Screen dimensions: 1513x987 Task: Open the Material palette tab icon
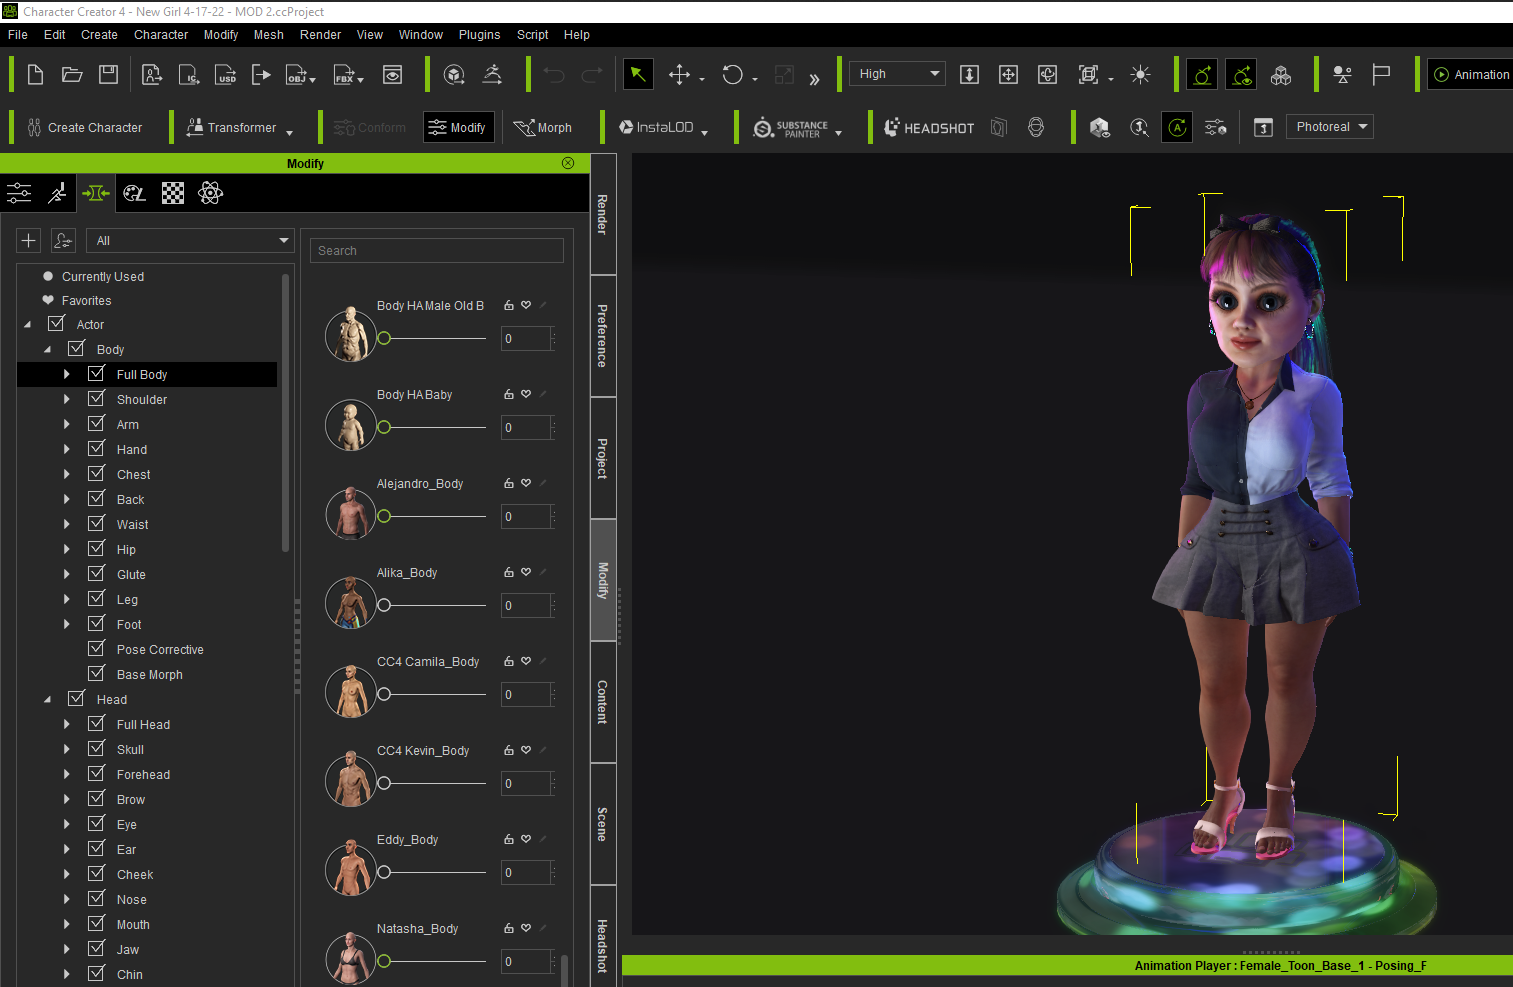click(134, 193)
